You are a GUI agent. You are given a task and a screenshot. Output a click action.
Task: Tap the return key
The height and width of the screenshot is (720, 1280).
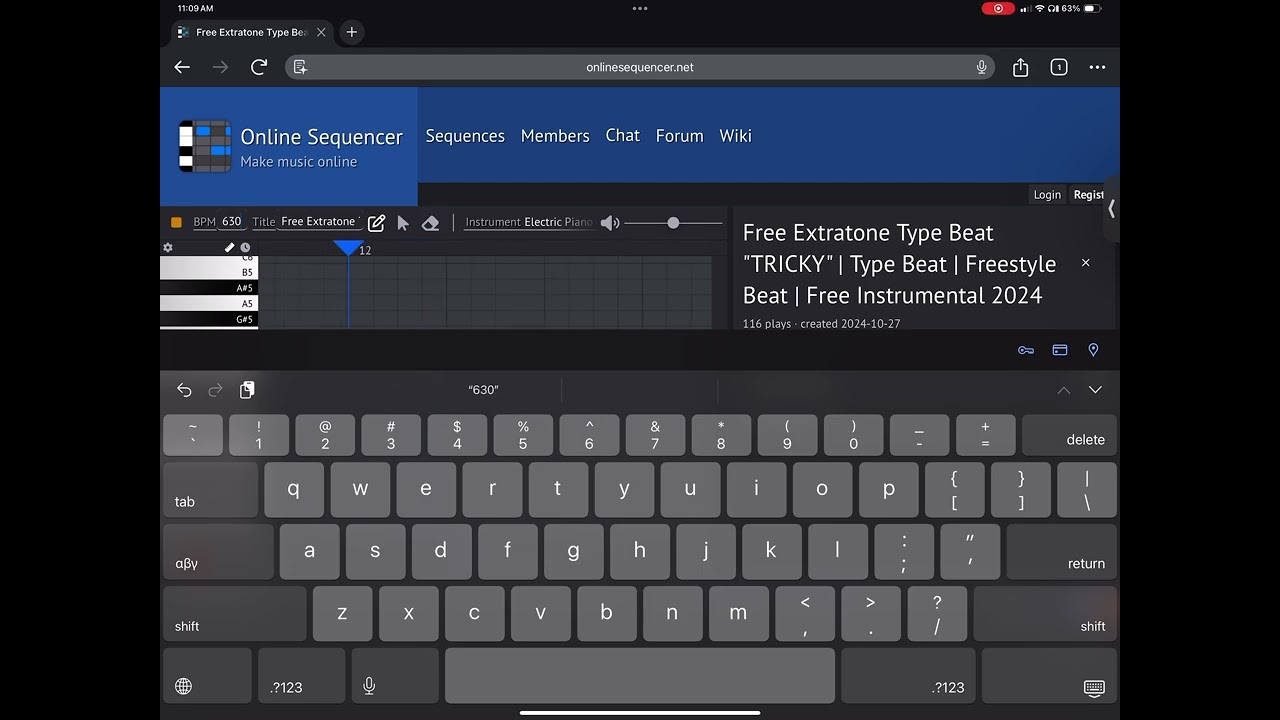[x=1061, y=551]
